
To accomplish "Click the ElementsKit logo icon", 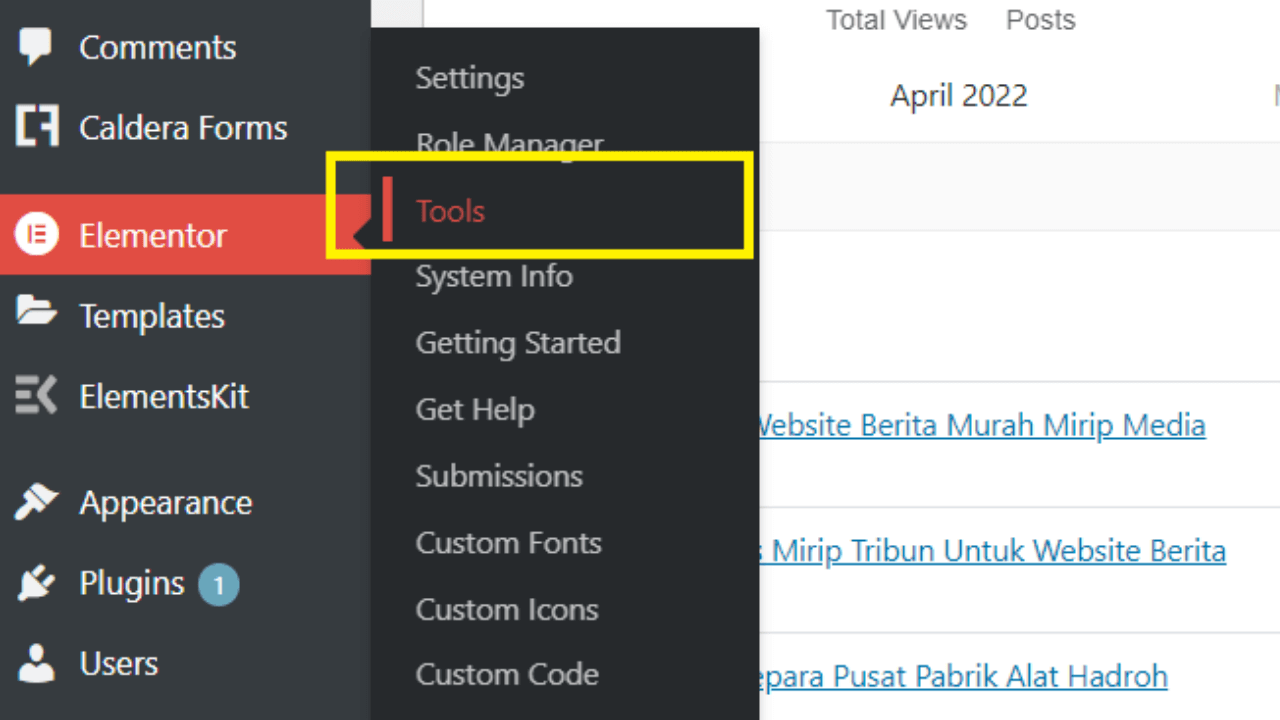I will click(x=37, y=396).
